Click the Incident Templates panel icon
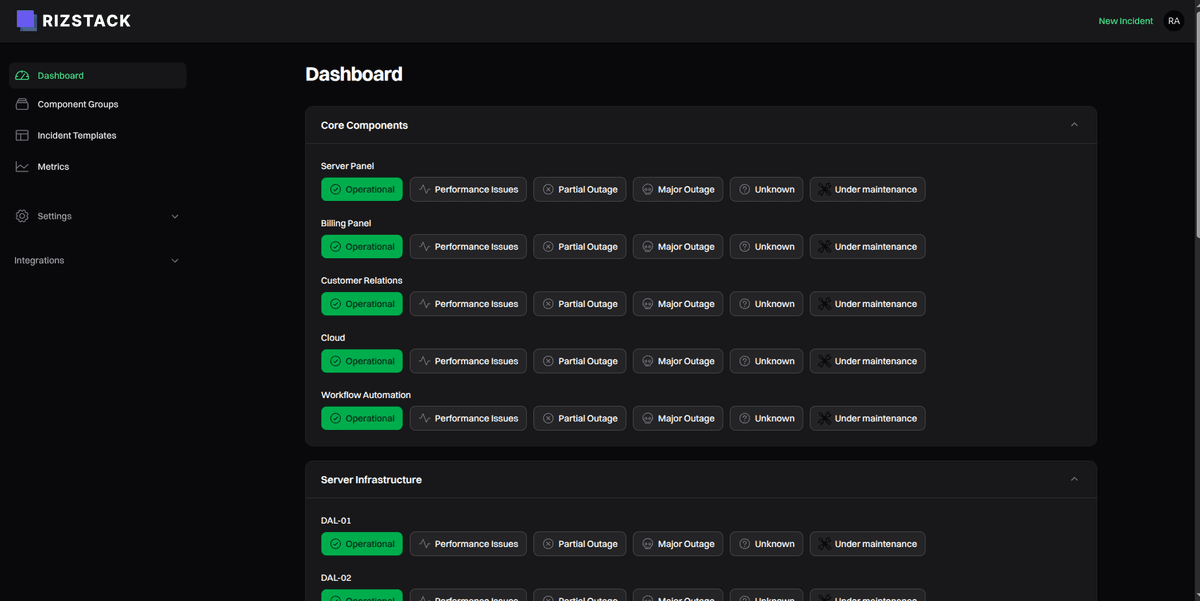1200x601 pixels. tap(22, 135)
